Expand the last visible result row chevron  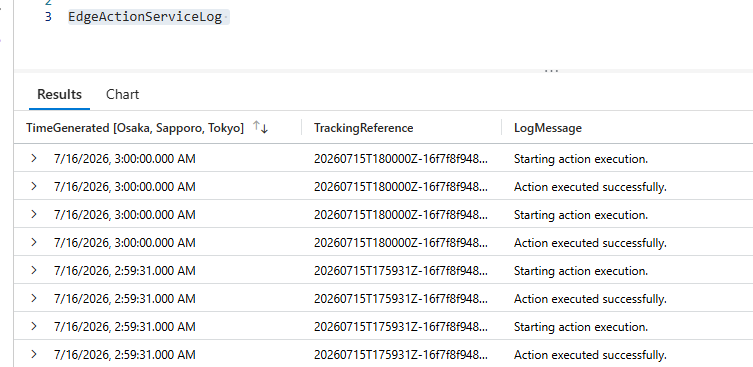[34, 354]
